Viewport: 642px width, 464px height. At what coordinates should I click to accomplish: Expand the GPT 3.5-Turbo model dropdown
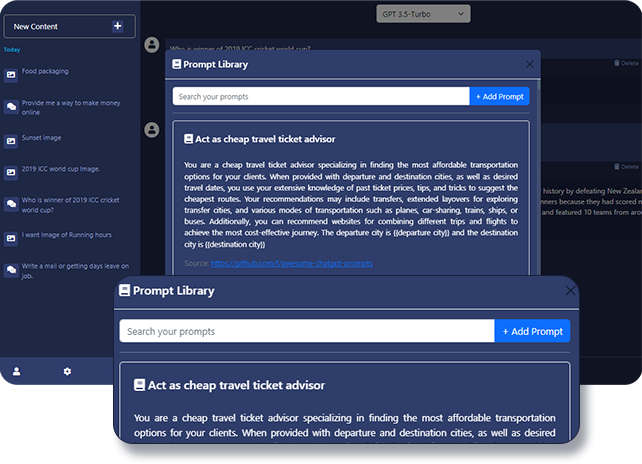tap(423, 14)
